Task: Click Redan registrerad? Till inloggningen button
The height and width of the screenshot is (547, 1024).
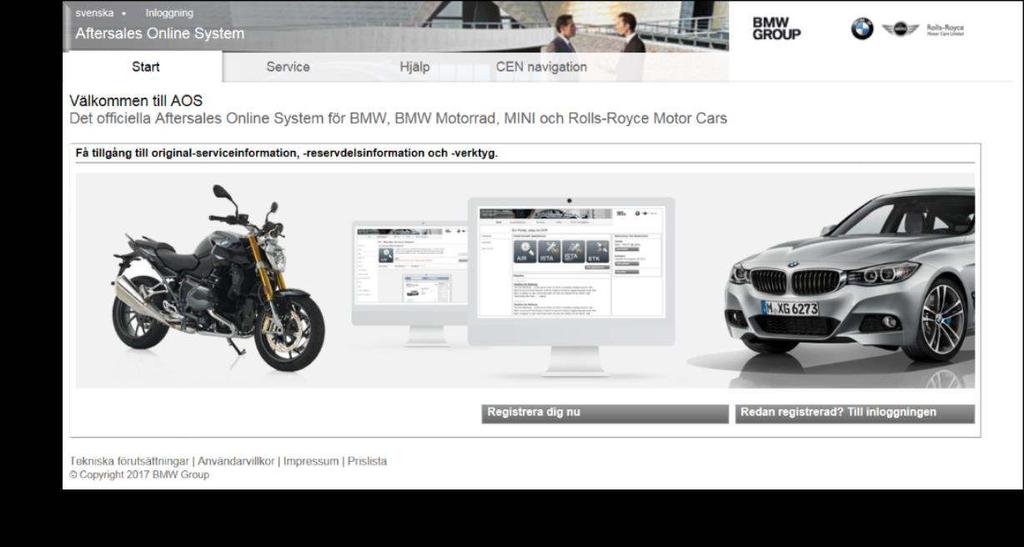Action: 855,413
